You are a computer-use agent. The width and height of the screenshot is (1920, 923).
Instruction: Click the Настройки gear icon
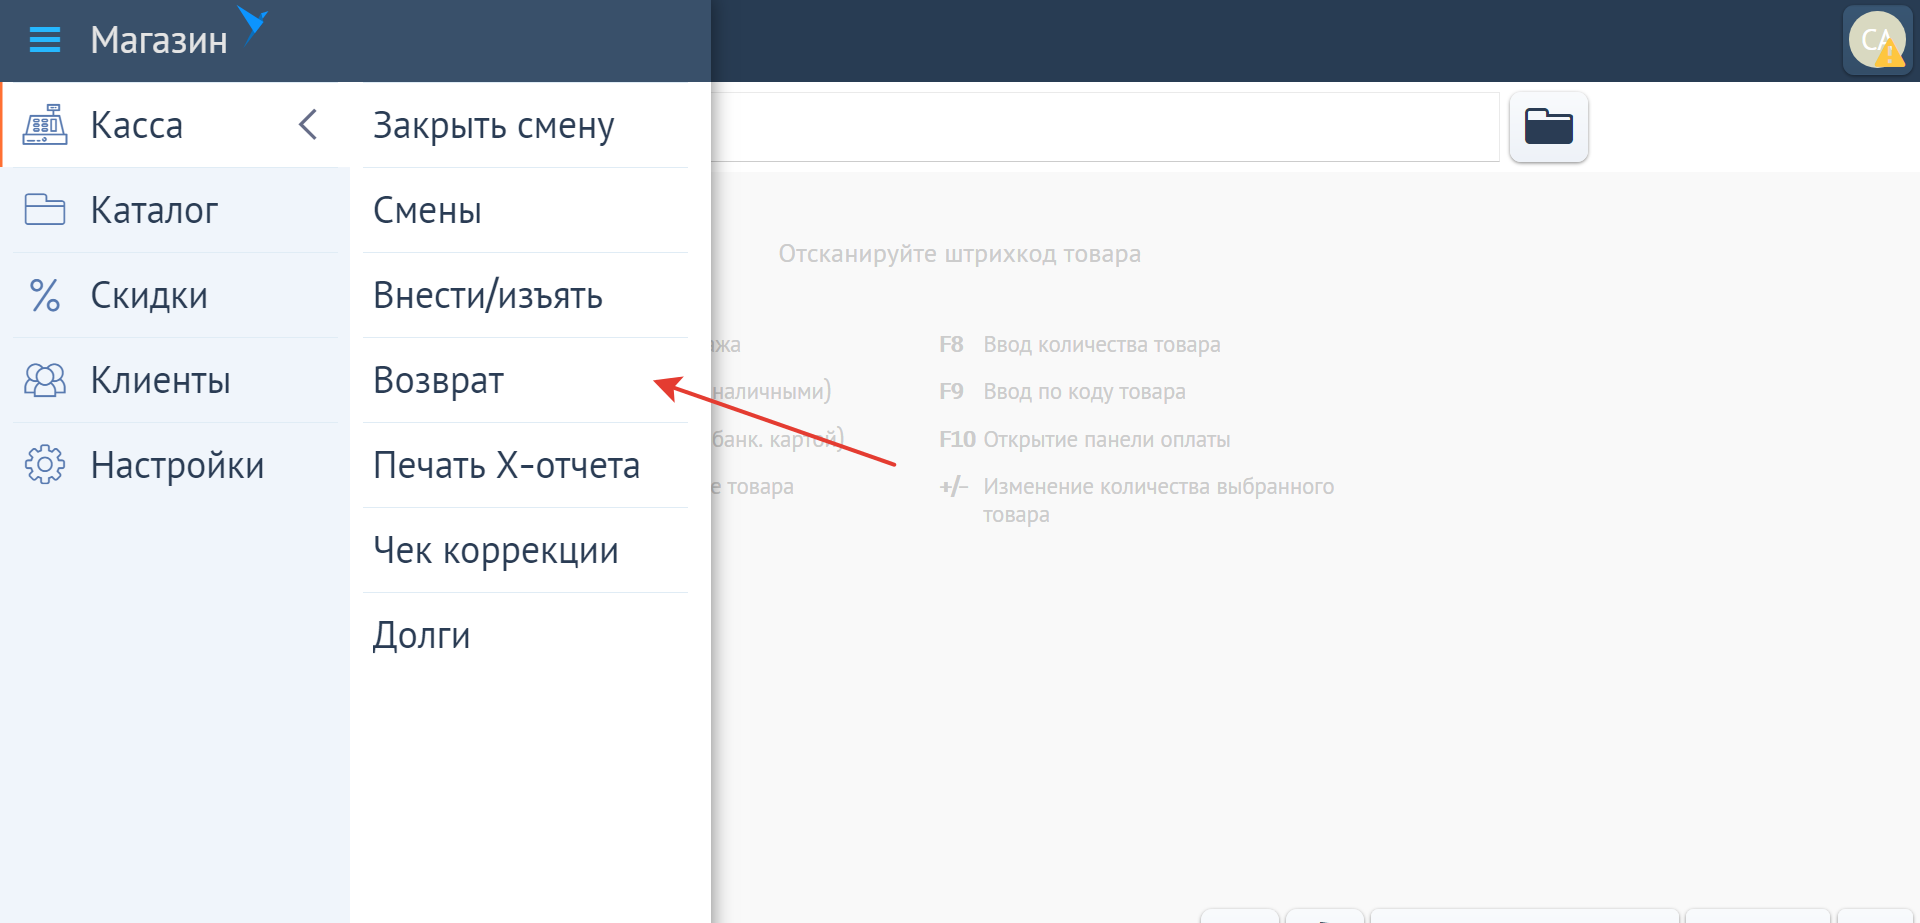(45, 465)
